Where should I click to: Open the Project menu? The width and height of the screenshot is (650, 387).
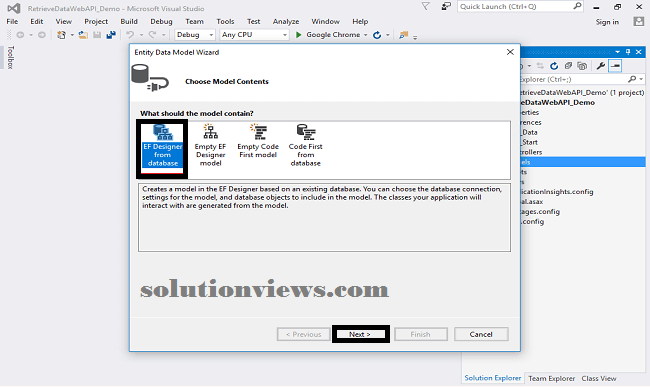point(96,22)
